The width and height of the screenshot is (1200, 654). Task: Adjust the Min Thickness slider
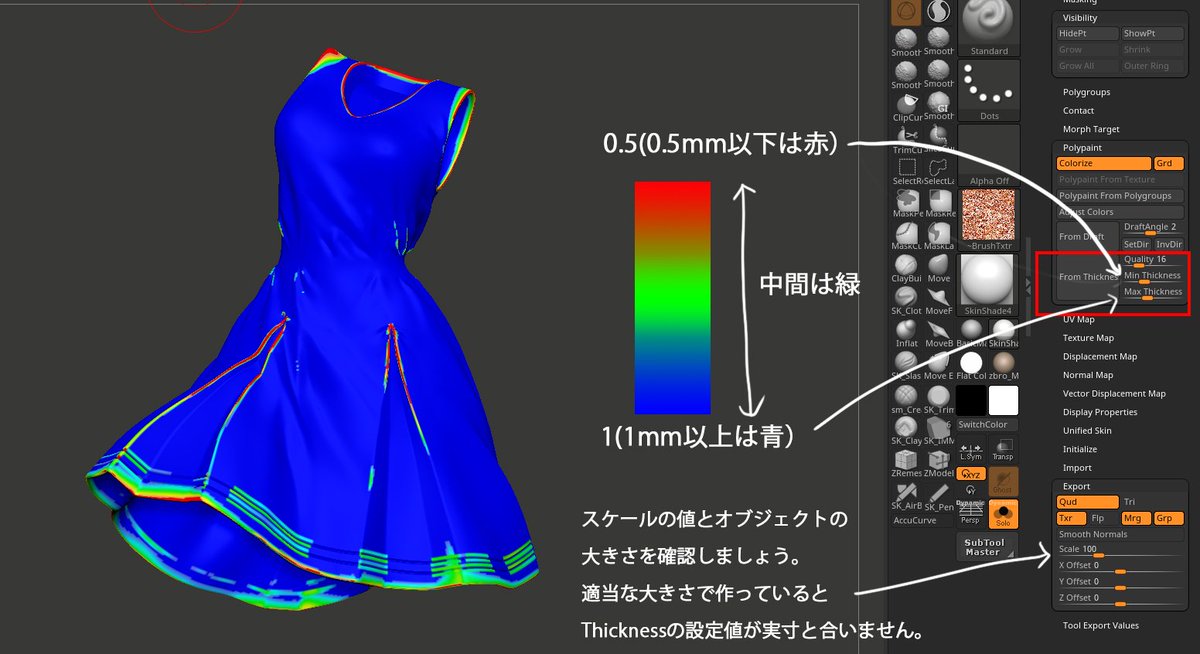pos(1152,277)
